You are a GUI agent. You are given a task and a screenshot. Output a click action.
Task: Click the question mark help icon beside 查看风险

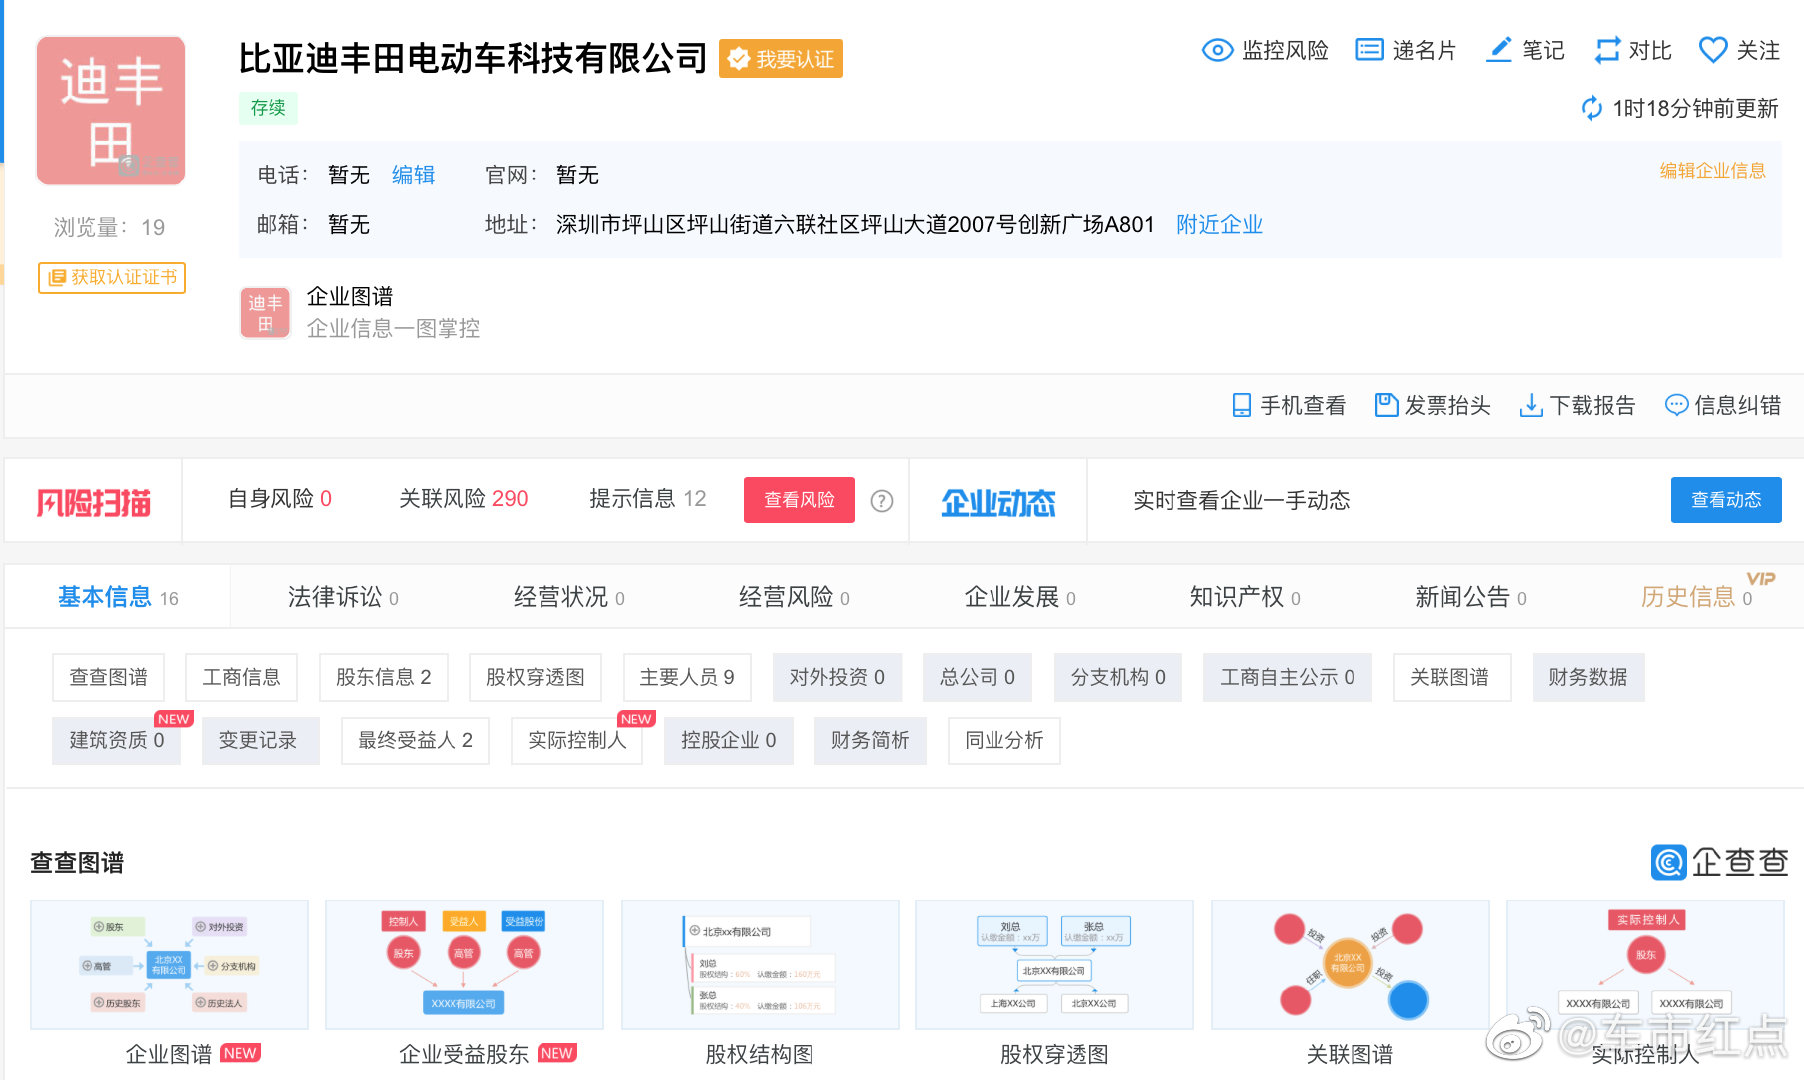coord(882,500)
